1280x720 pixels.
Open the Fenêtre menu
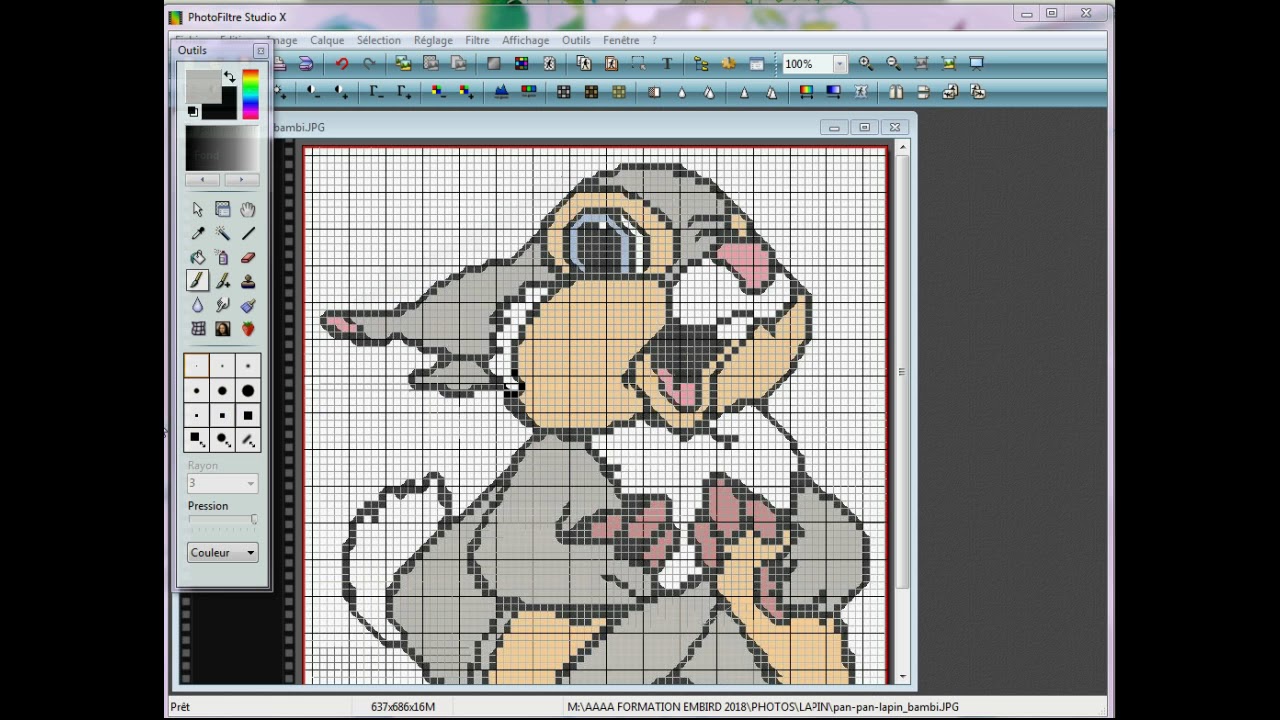621,40
